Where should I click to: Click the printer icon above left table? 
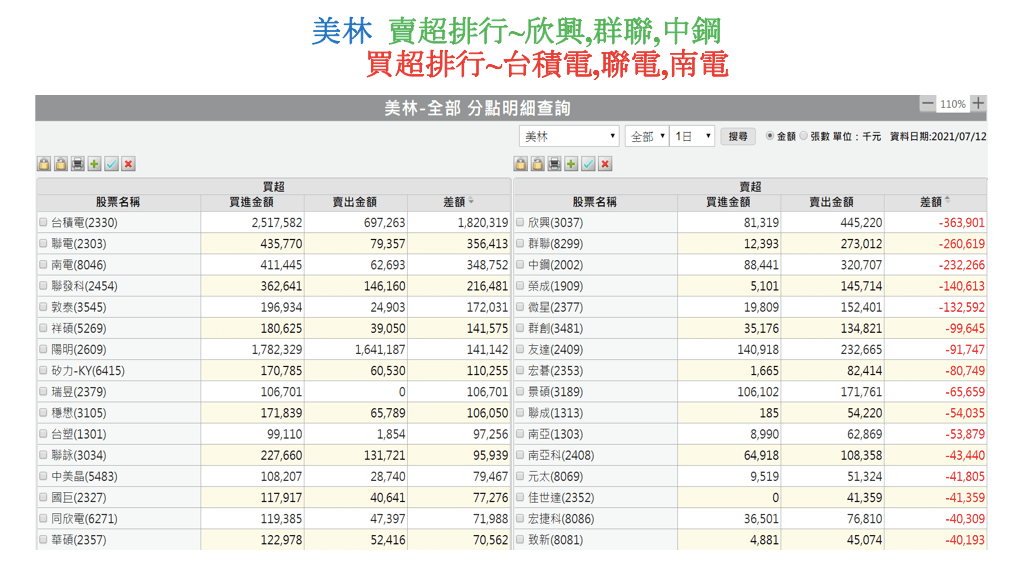(x=77, y=164)
